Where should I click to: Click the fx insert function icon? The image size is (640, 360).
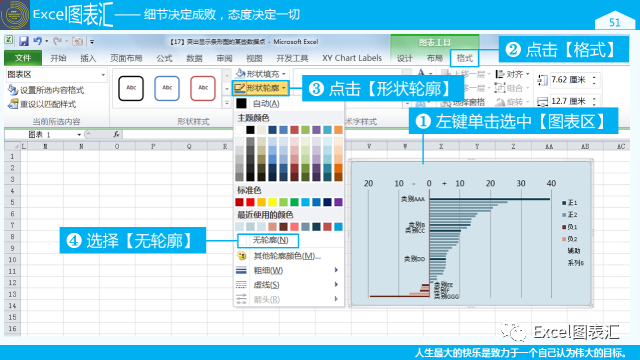(x=116, y=134)
